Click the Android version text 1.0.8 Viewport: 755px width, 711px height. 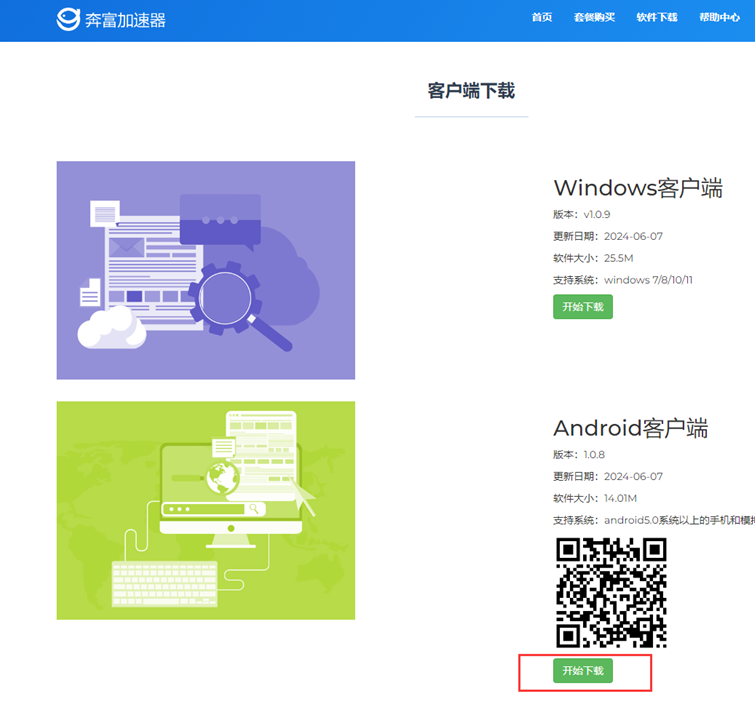[594, 454]
